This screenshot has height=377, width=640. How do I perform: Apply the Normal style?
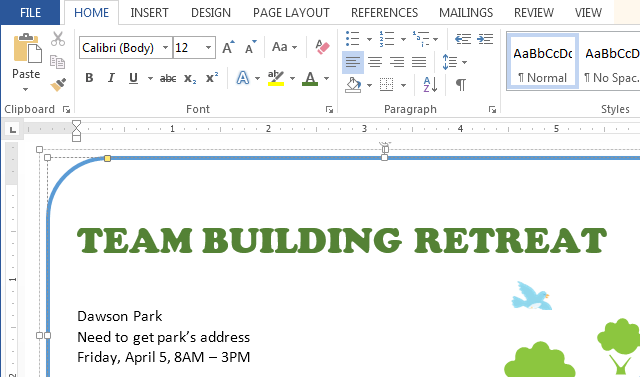(542, 62)
